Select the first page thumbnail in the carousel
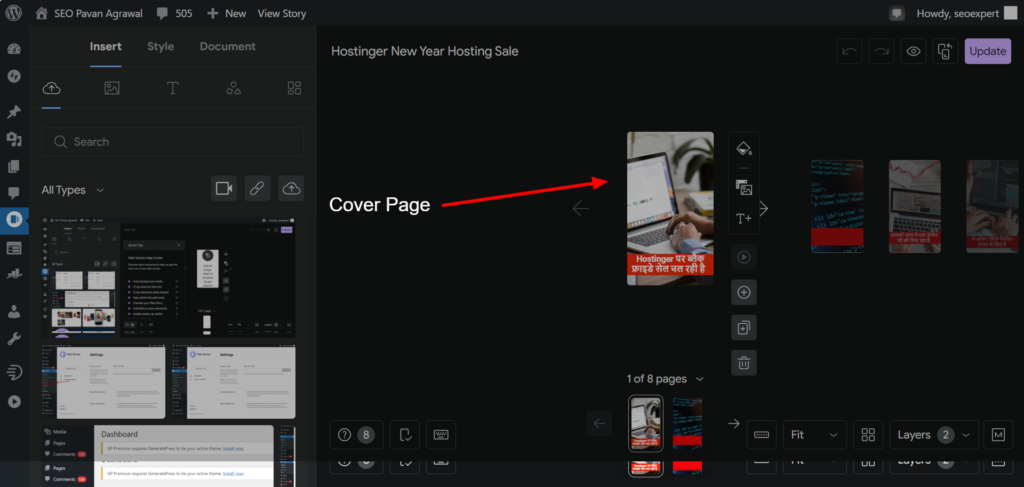 coord(646,423)
